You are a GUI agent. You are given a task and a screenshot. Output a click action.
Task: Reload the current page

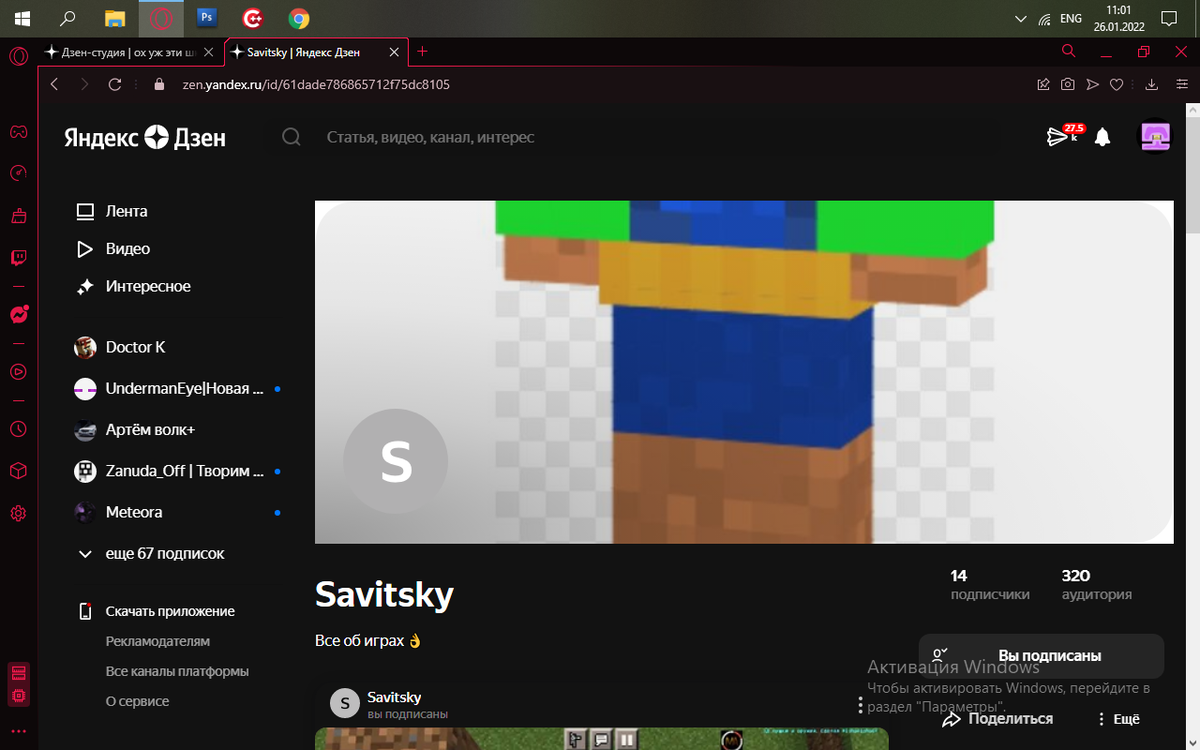115,85
